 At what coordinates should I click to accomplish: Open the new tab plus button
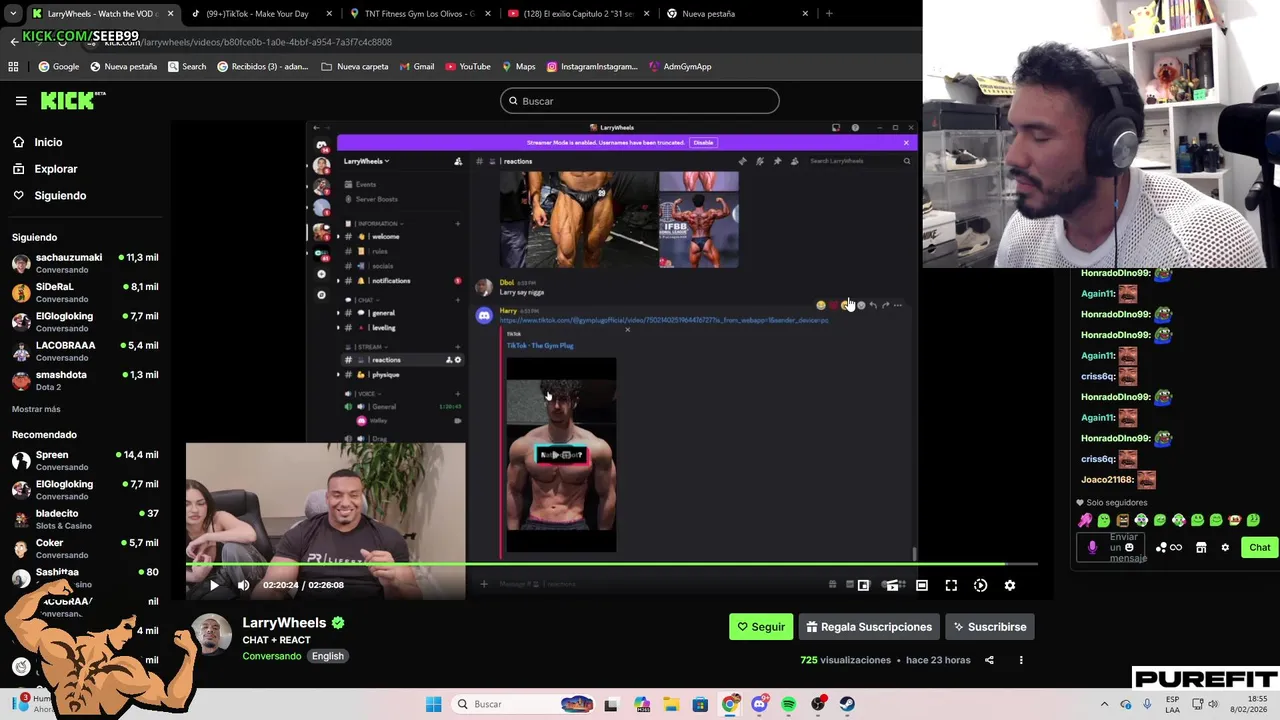(x=829, y=14)
